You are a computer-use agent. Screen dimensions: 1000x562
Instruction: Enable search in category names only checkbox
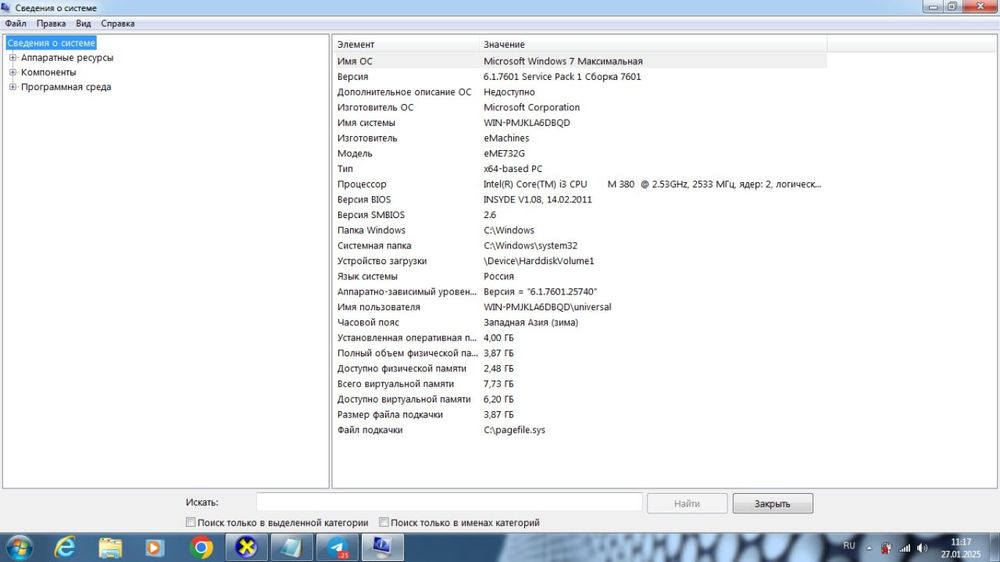pyautogui.click(x=383, y=522)
